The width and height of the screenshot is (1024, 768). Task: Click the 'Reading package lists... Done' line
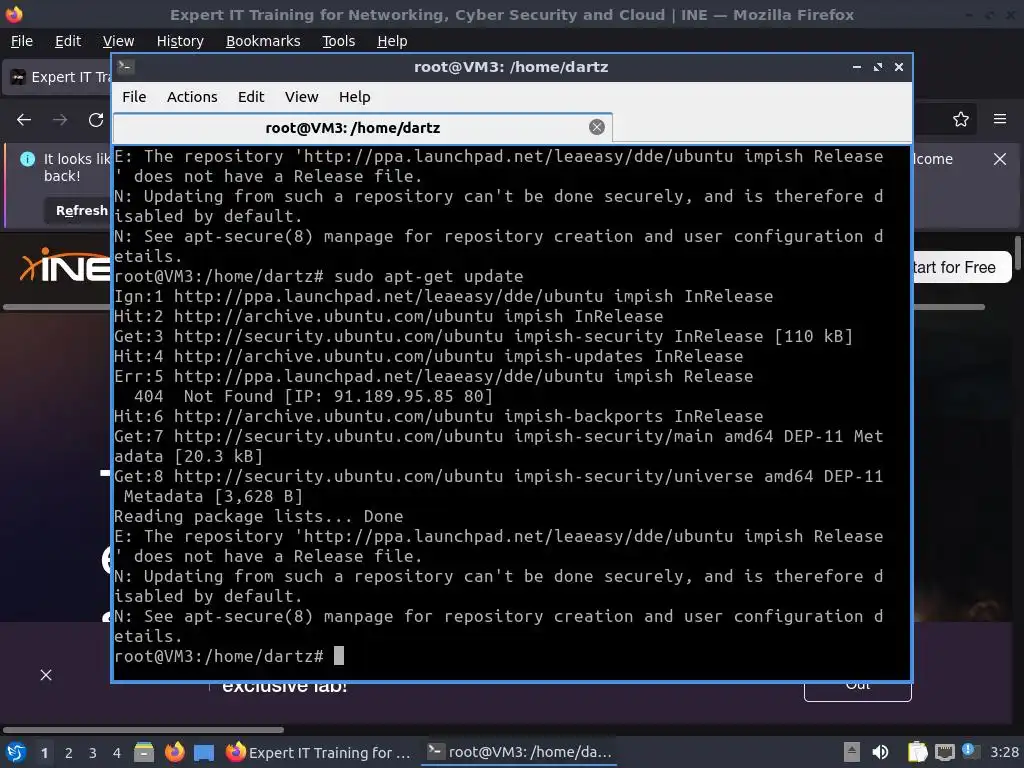pos(259,517)
